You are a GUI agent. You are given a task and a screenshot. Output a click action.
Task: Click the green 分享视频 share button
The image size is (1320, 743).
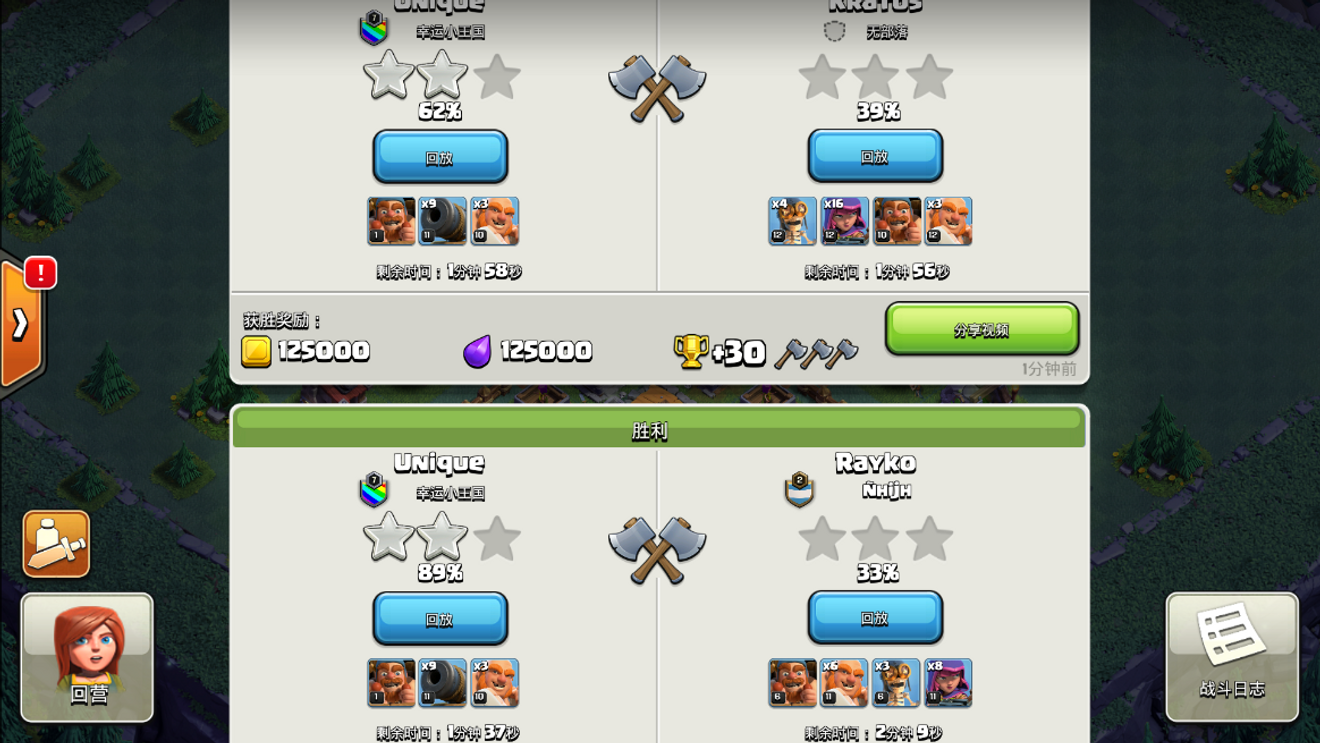(982, 329)
